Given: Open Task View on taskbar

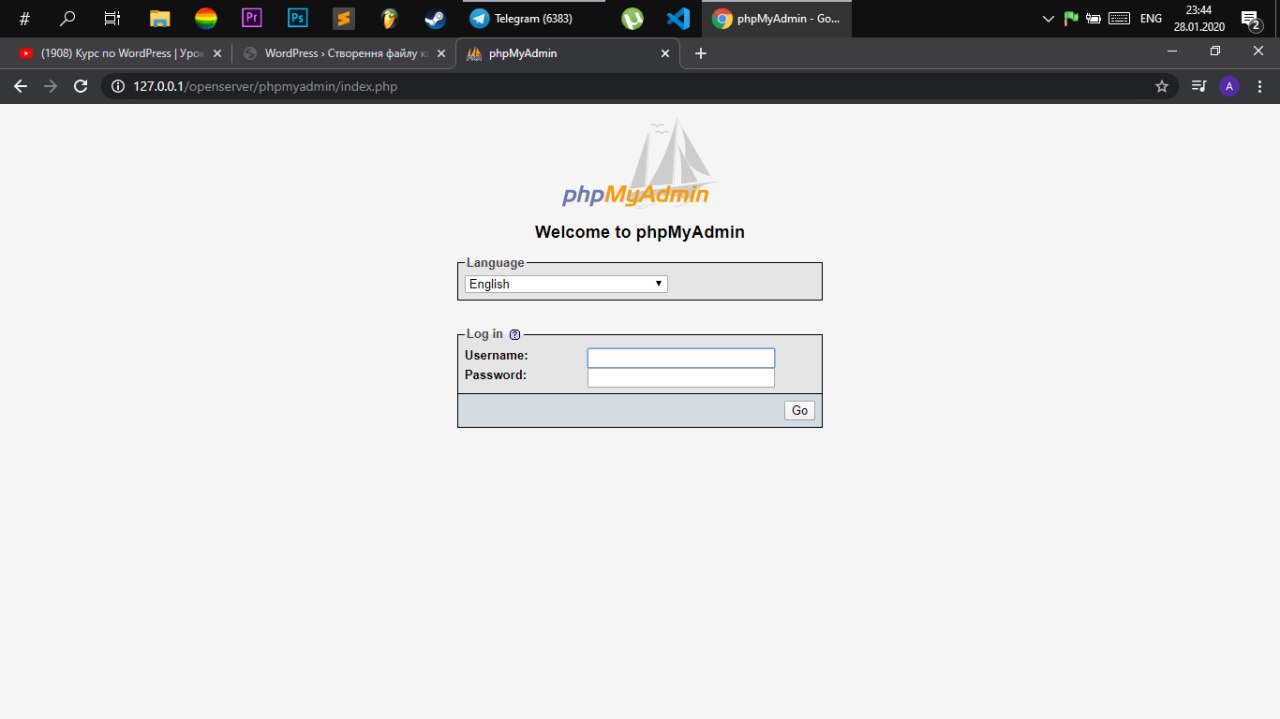Looking at the screenshot, I should coord(112,18).
